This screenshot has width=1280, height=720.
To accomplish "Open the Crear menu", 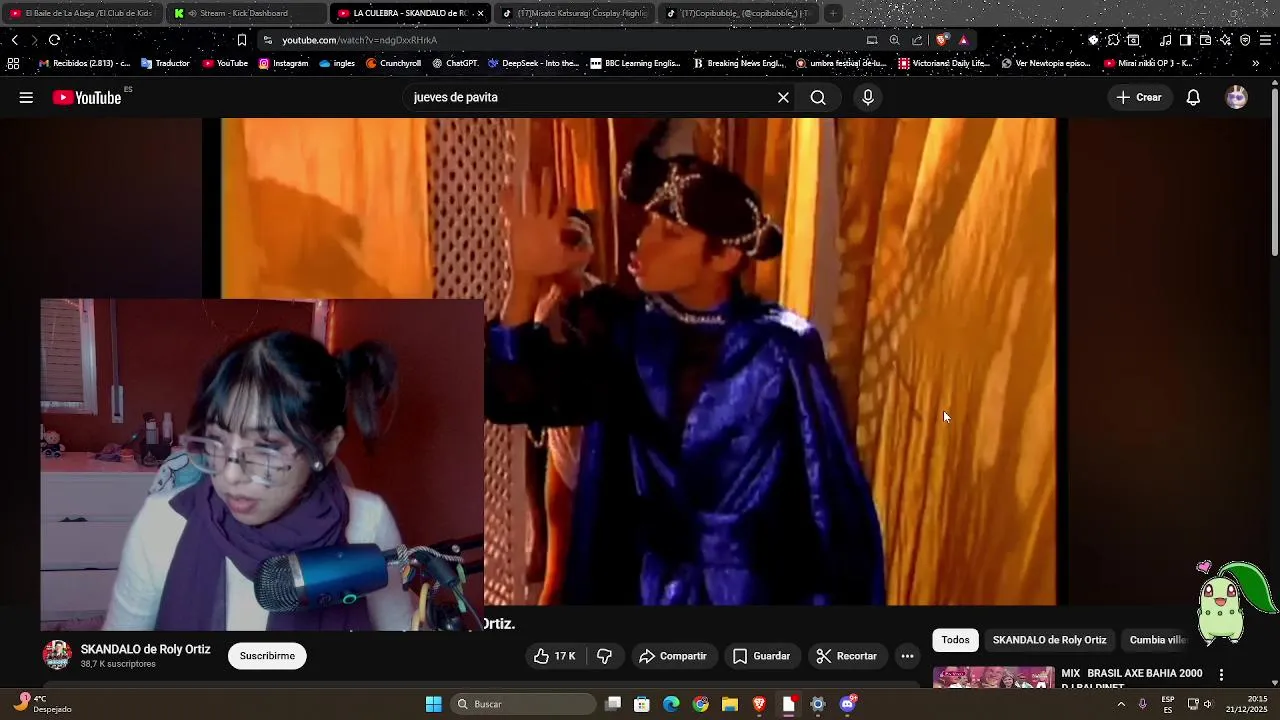I will click(1139, 97).
